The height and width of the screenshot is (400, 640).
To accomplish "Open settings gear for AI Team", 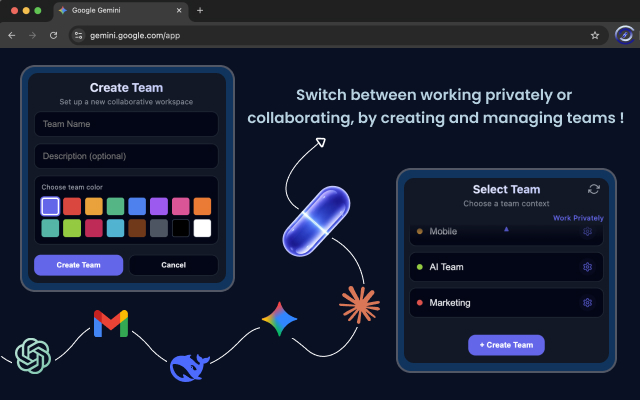I will coord(587,267).
